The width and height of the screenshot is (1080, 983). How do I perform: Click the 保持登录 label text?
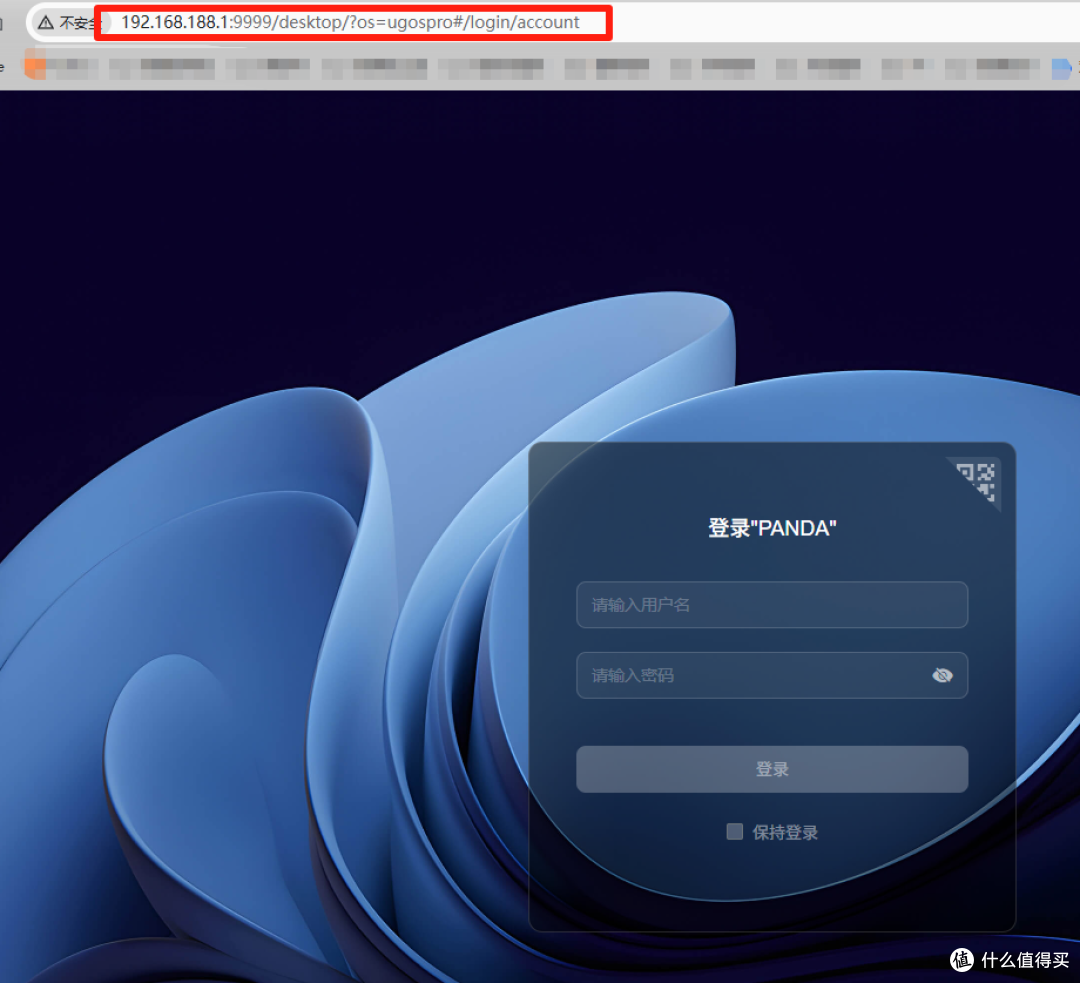click(785, 832)
